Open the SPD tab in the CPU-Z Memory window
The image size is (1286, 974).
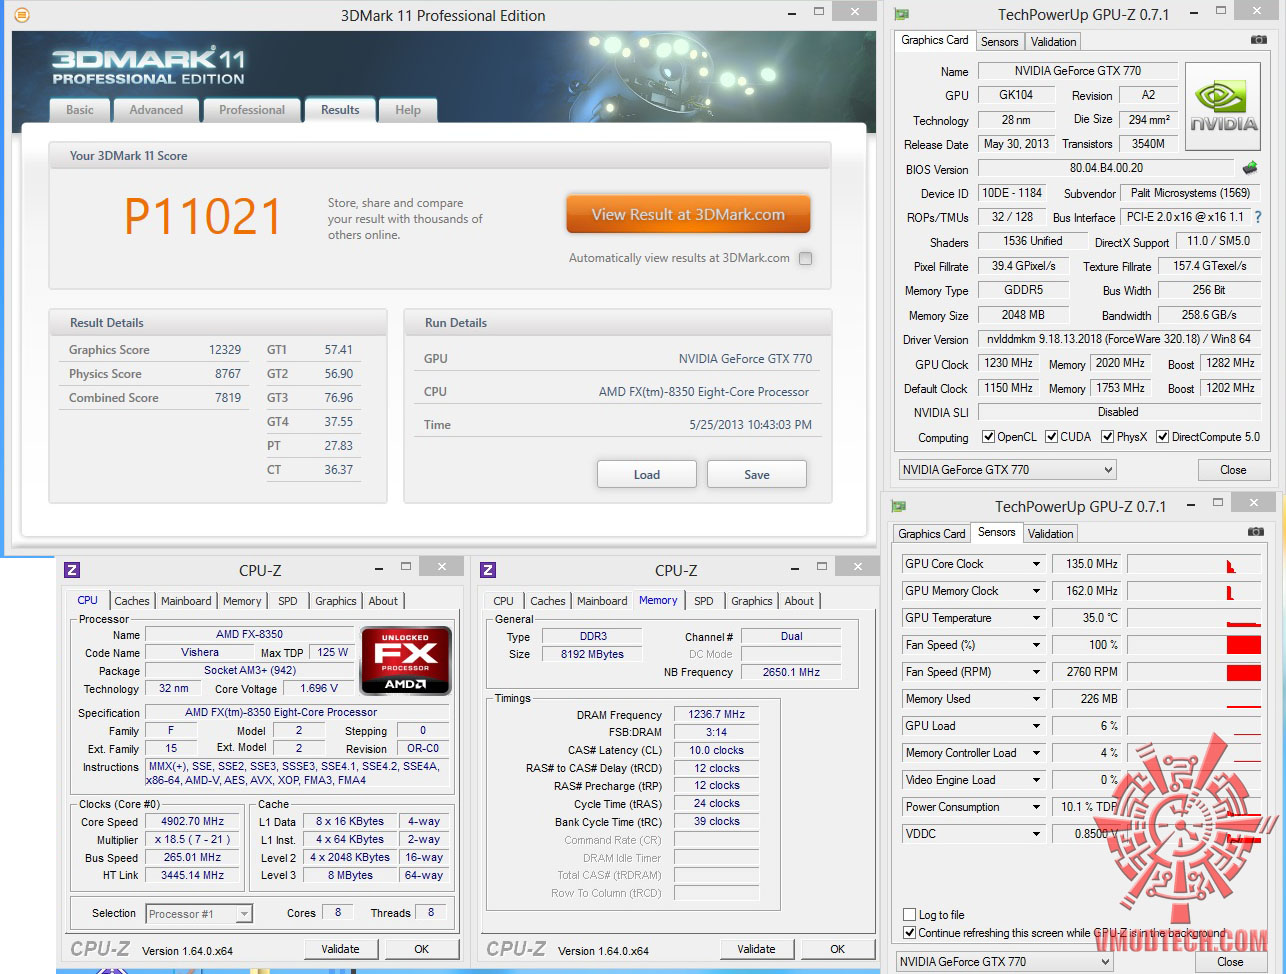704,601
